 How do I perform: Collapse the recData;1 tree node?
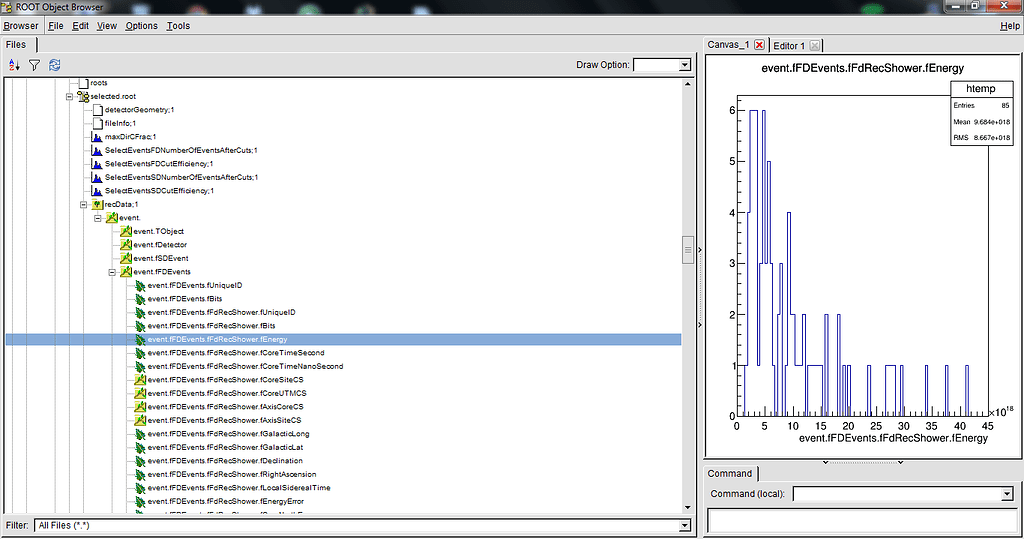tap(84, 204)
